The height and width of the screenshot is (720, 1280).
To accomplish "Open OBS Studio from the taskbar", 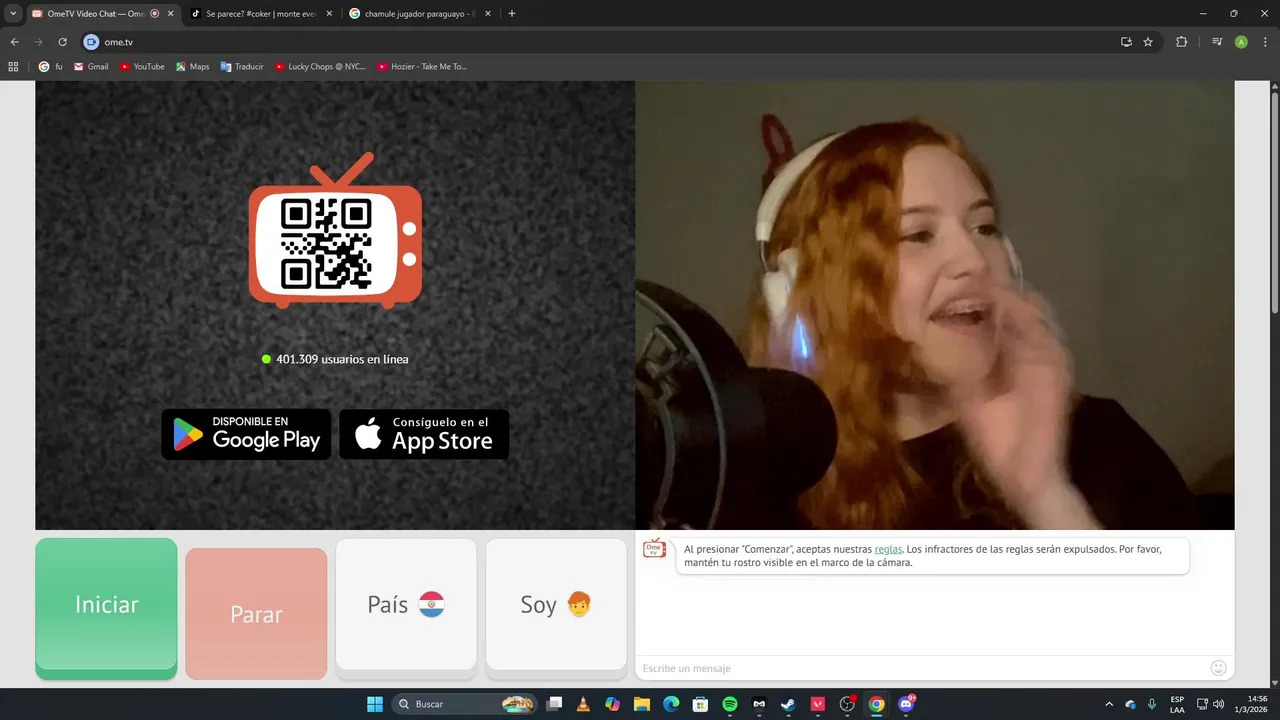I will pos(848,704).
